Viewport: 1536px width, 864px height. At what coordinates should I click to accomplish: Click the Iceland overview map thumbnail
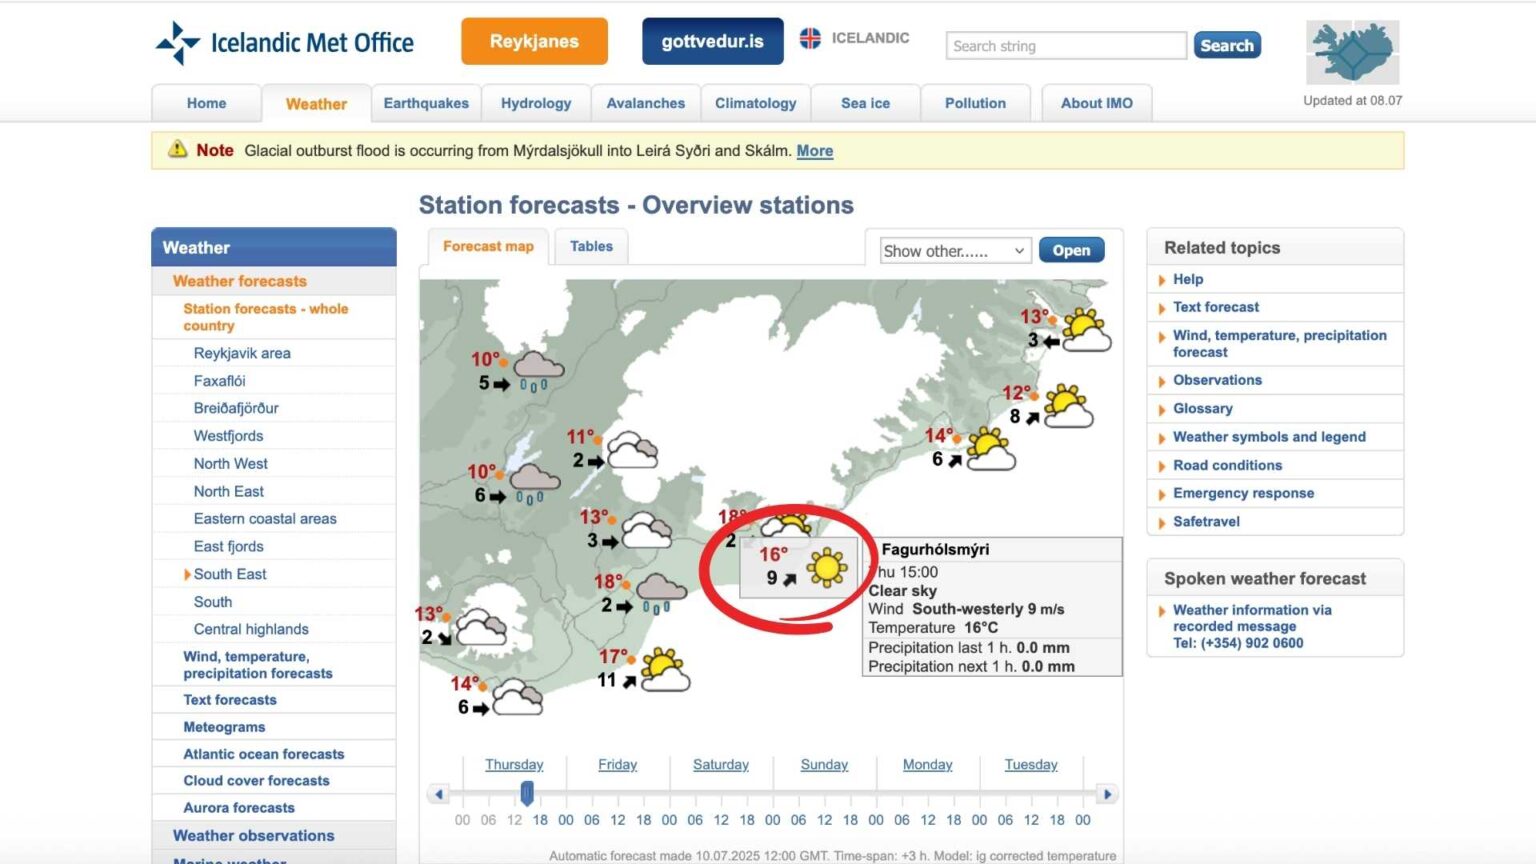pyautogui.click(x=1352, y=52)
